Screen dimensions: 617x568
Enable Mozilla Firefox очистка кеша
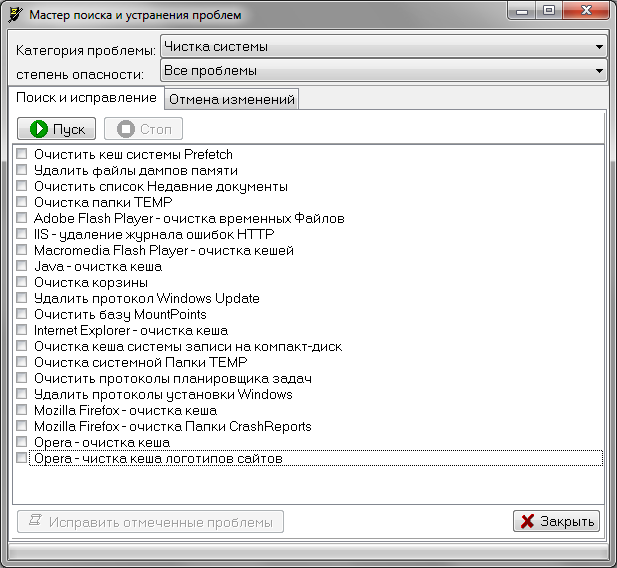(22, 410)
